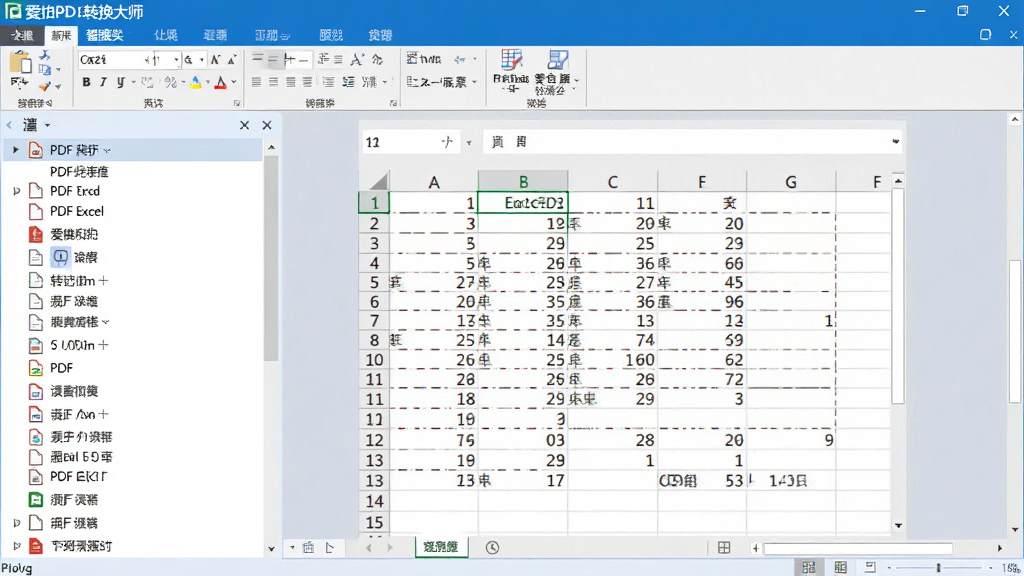
Task: Expand the last sidebar tree item
Action: 17,545
